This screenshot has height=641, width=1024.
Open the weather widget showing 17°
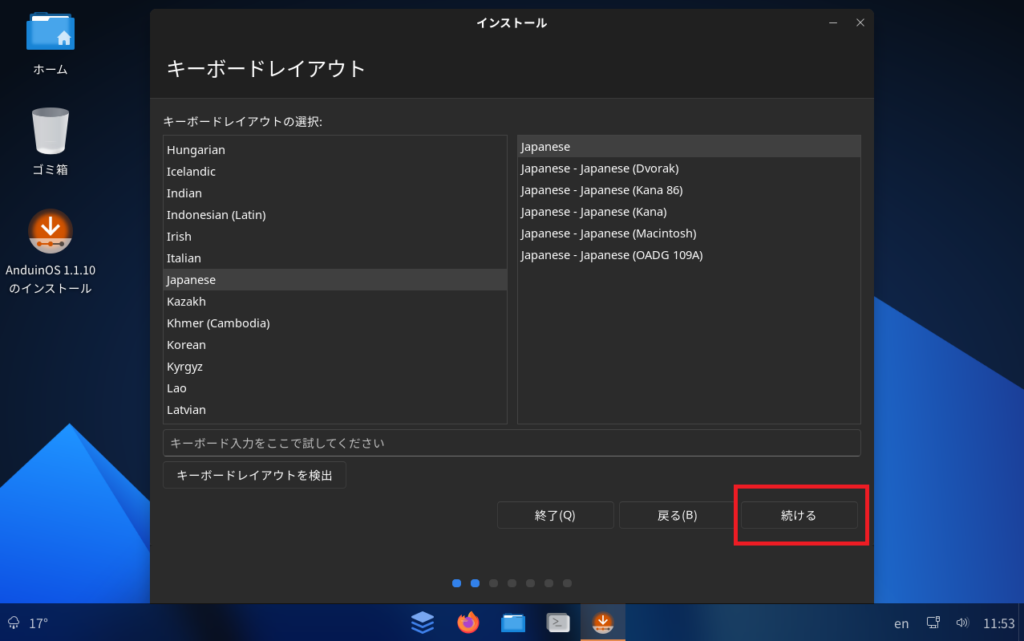[x=28, y=623]
